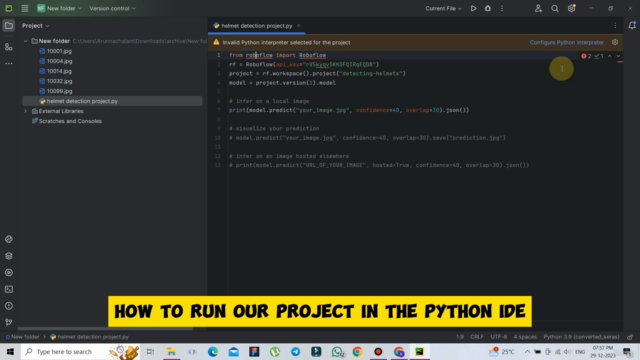This screenshot has width=640, height=360.
Task: Open Python Packages tool window
Action: (9, 239)
